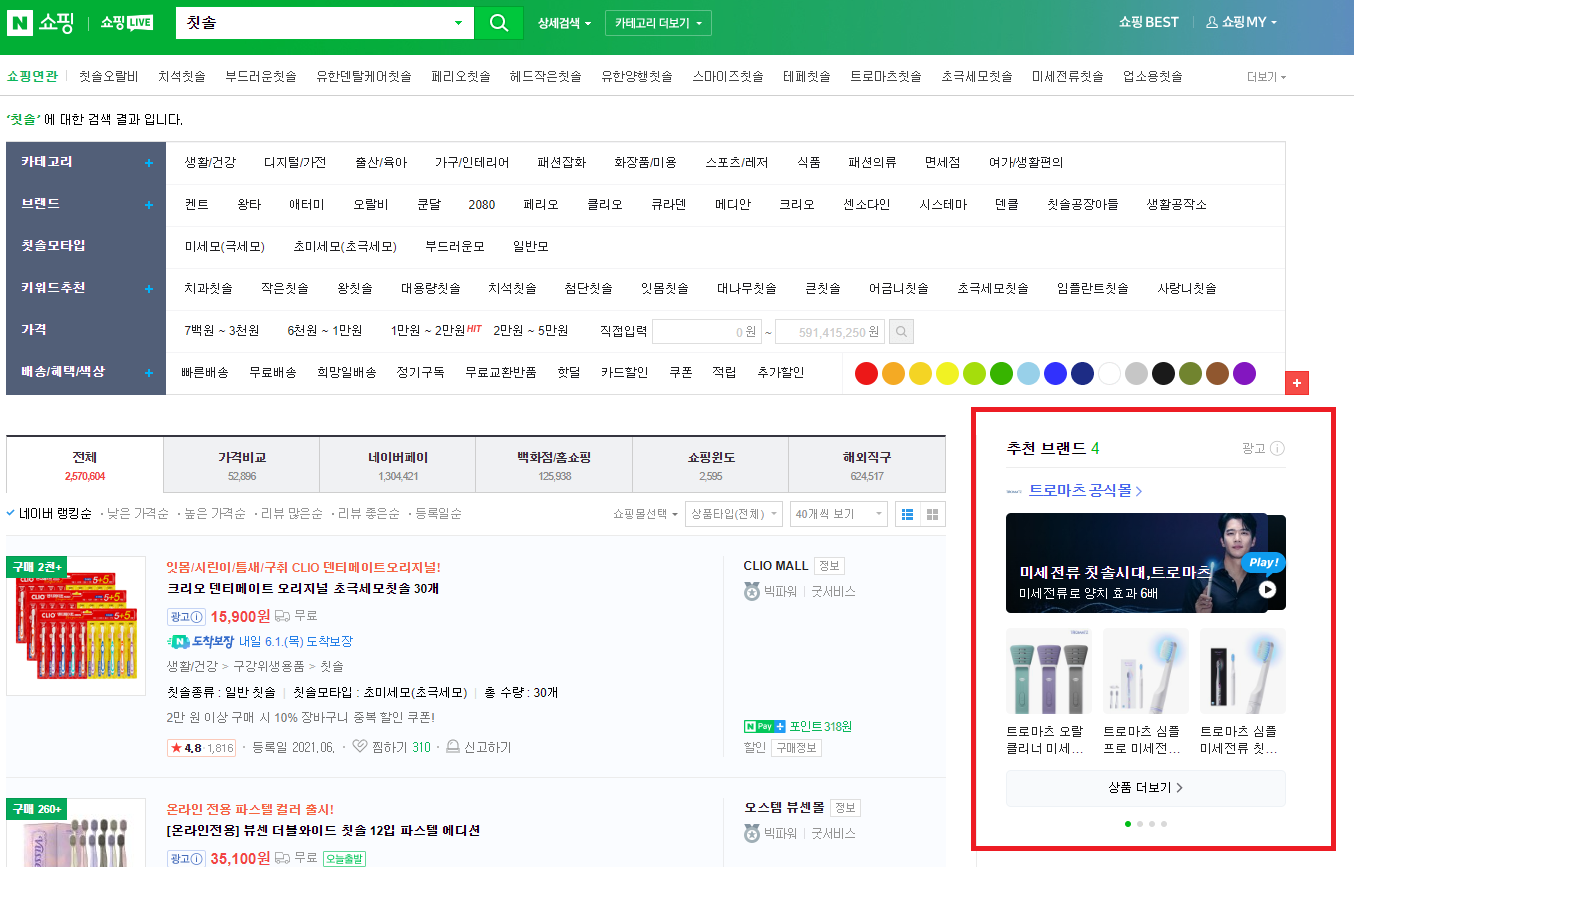
Task: Switch to the 백화점/홈쇼핑 tab
Action: [x=554, y=465]
